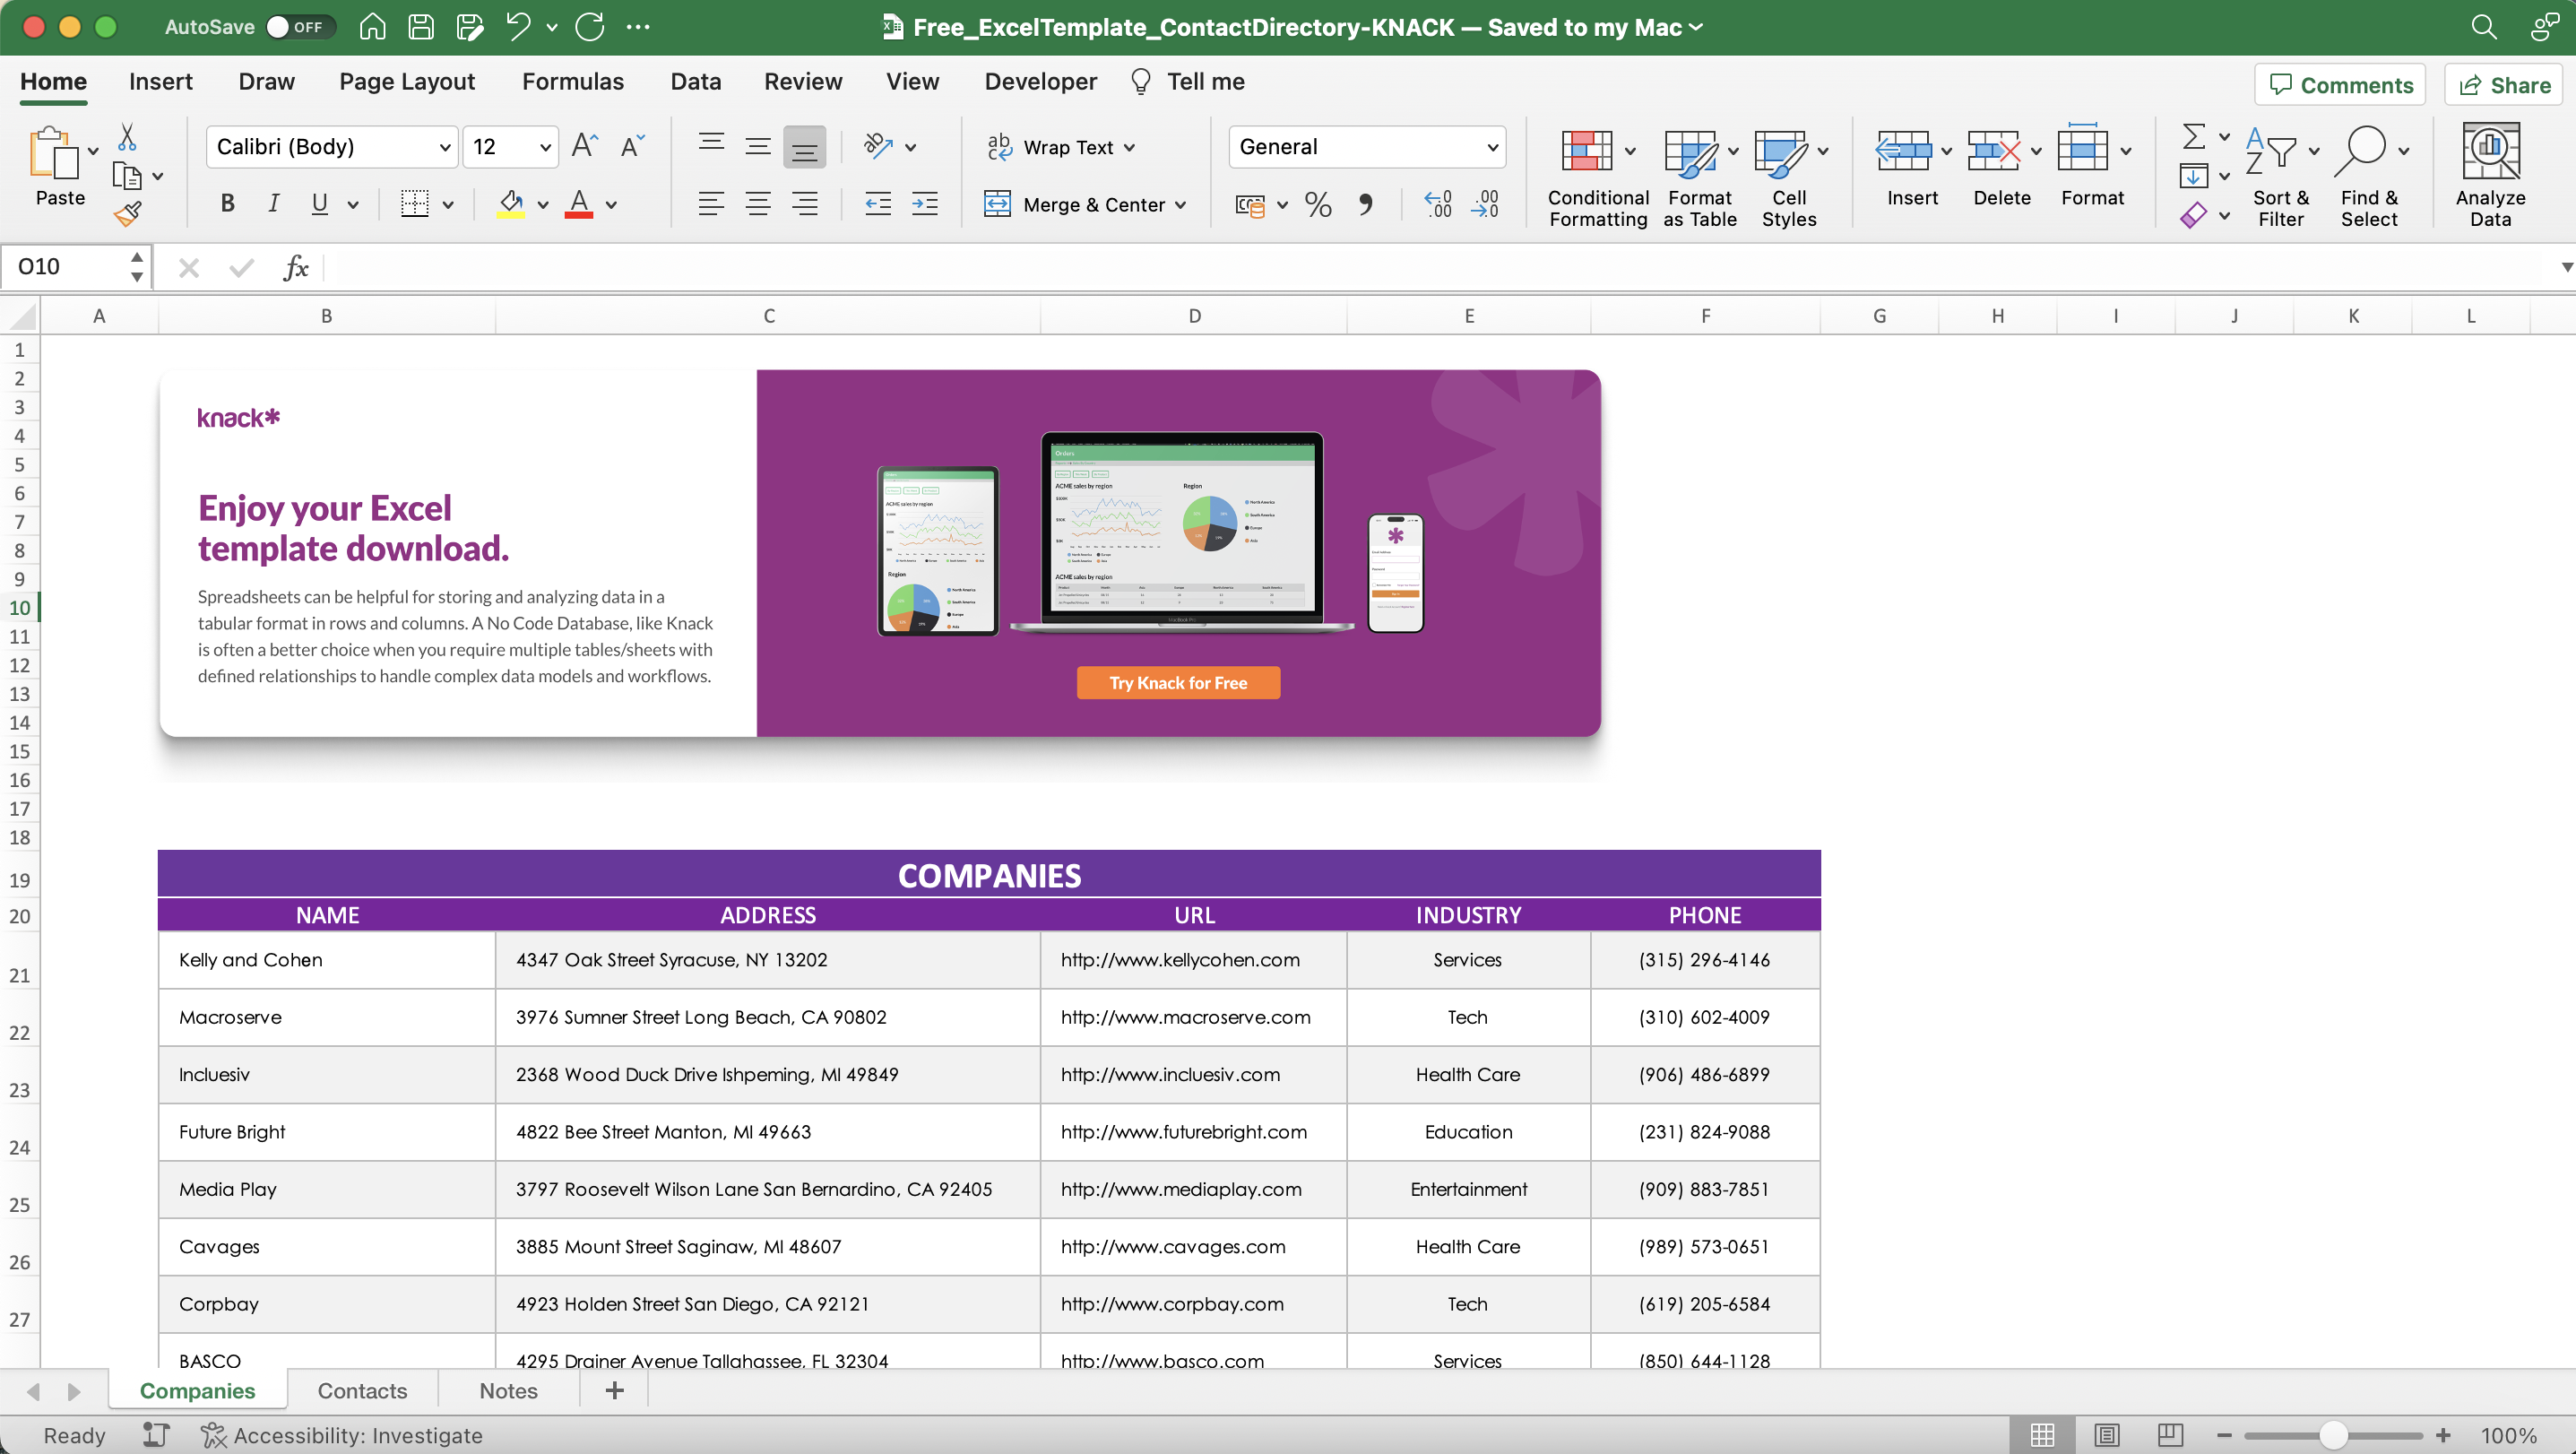Open the Contacts sheet tab

[361, 1390]
